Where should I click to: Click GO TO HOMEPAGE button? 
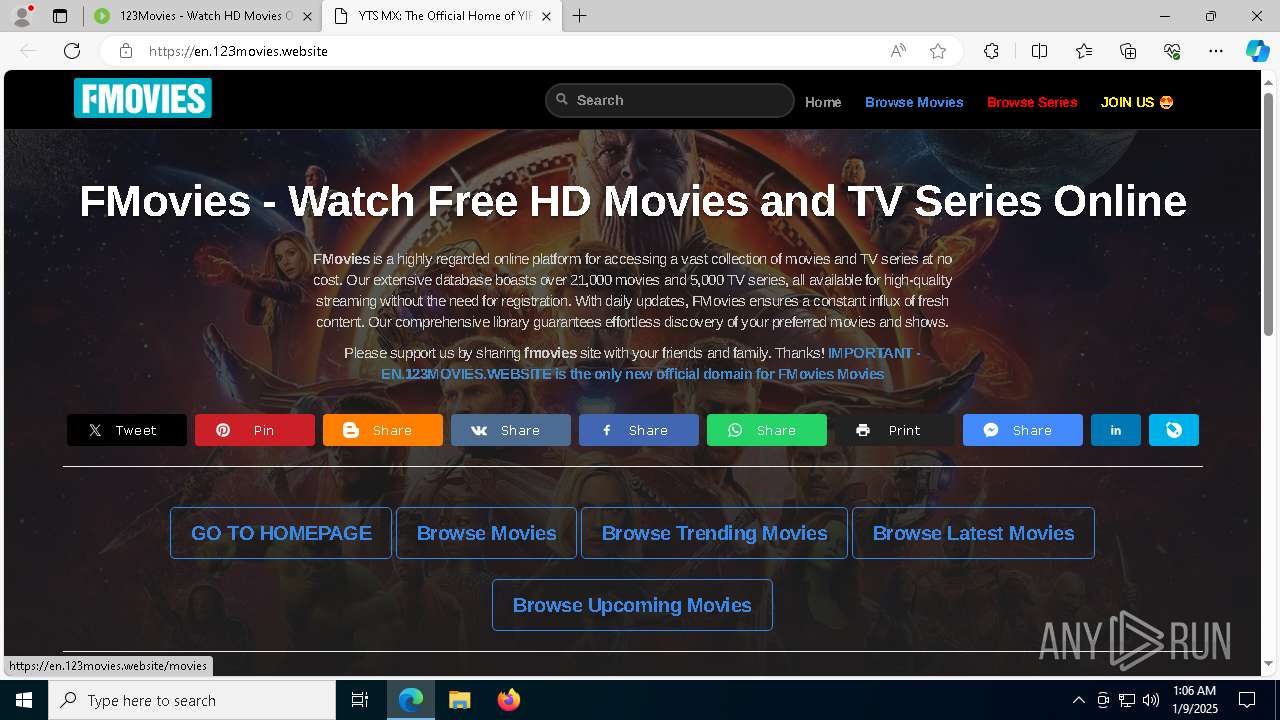click(281, 533)
